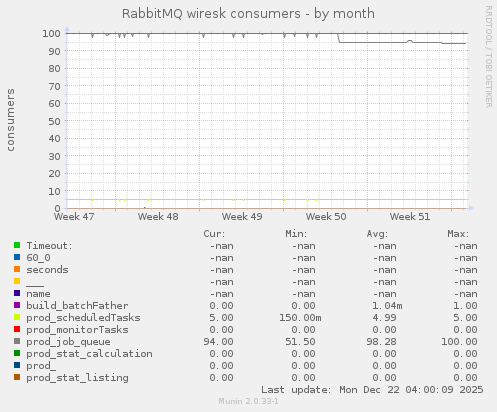Click the prod_job_queue gray legend swatch

click(x=17, y=341)
